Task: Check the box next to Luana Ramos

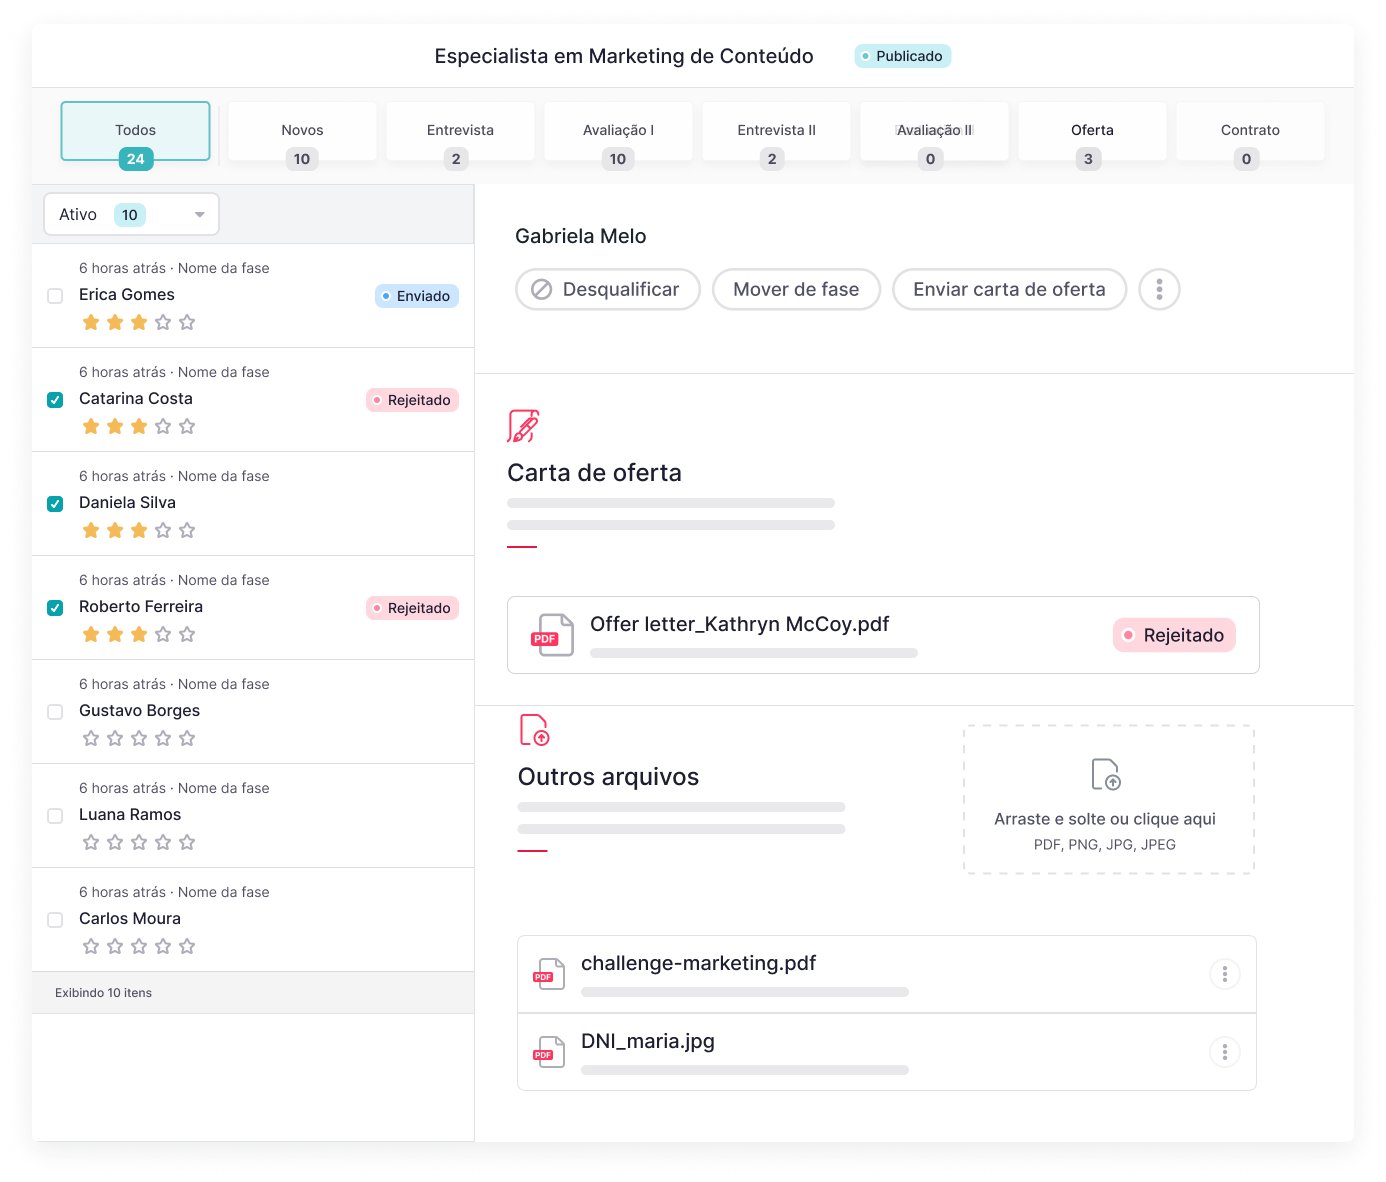Action: point(56,816)
